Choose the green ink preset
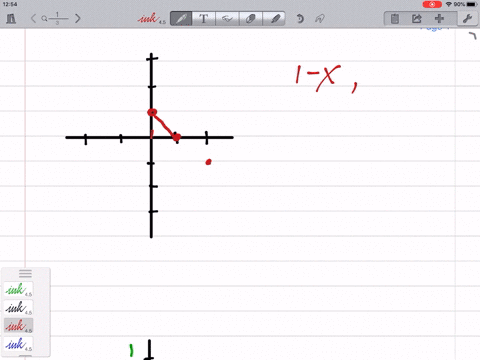 coord(19,290)
